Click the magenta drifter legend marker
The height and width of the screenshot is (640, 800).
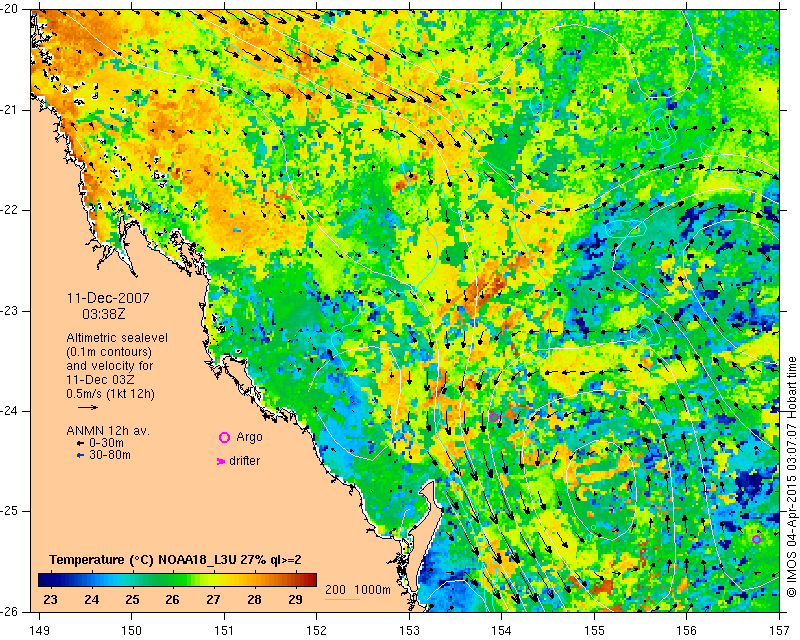pyautogui.click(x=221, y=461)
